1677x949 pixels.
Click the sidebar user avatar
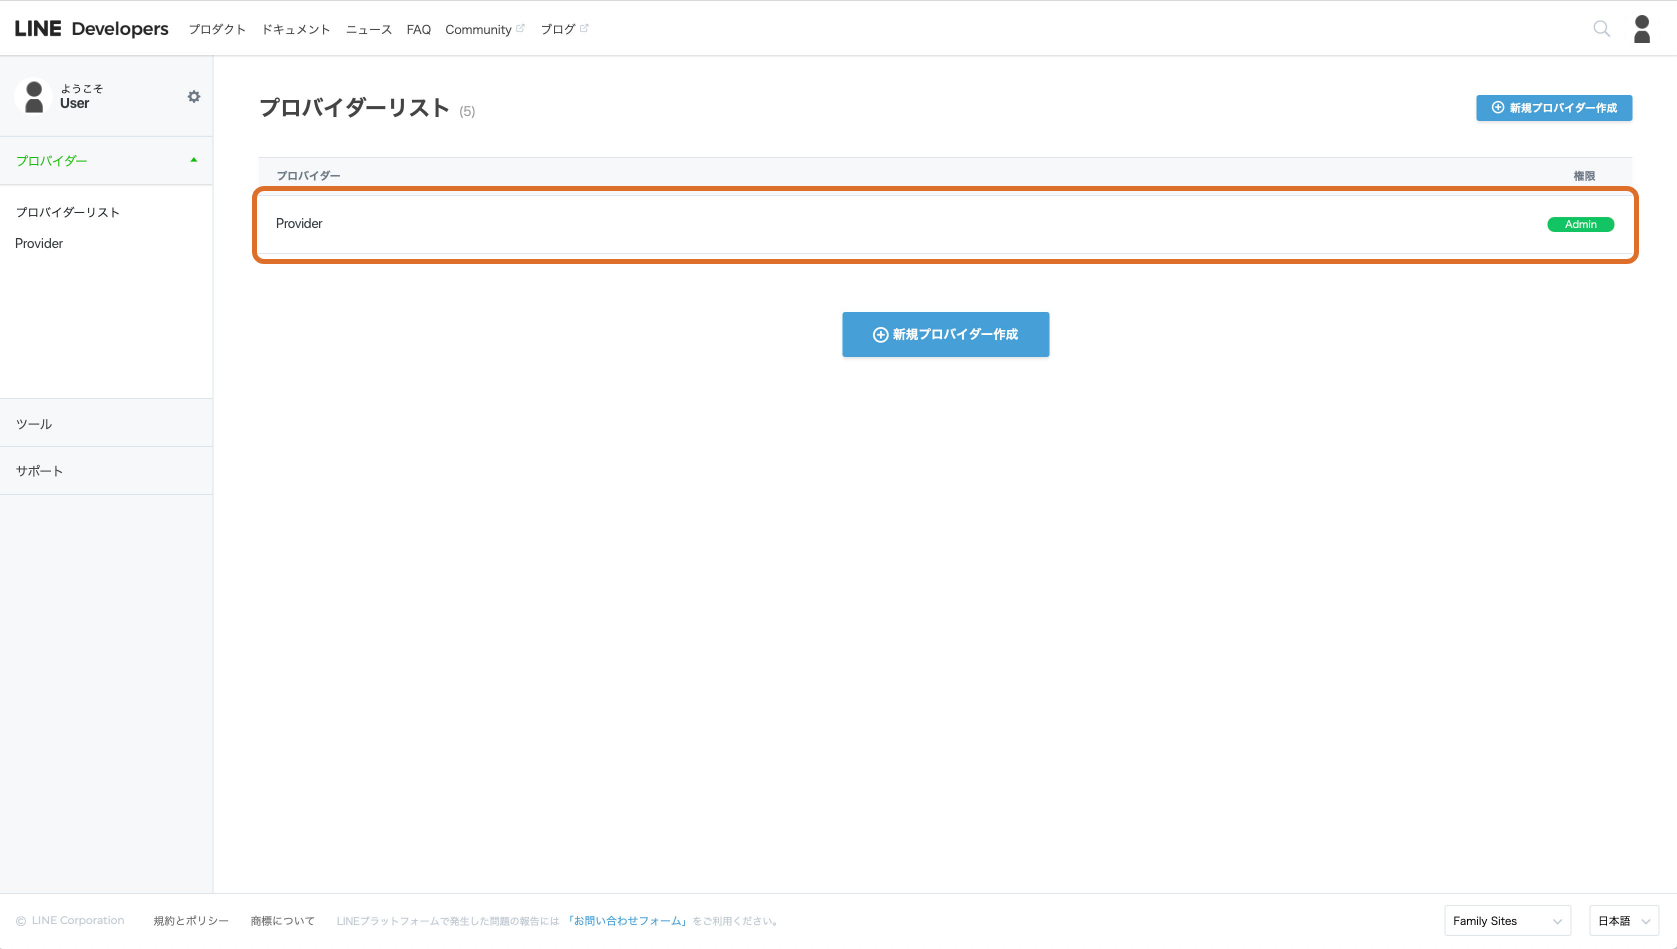tap(34, 97)
